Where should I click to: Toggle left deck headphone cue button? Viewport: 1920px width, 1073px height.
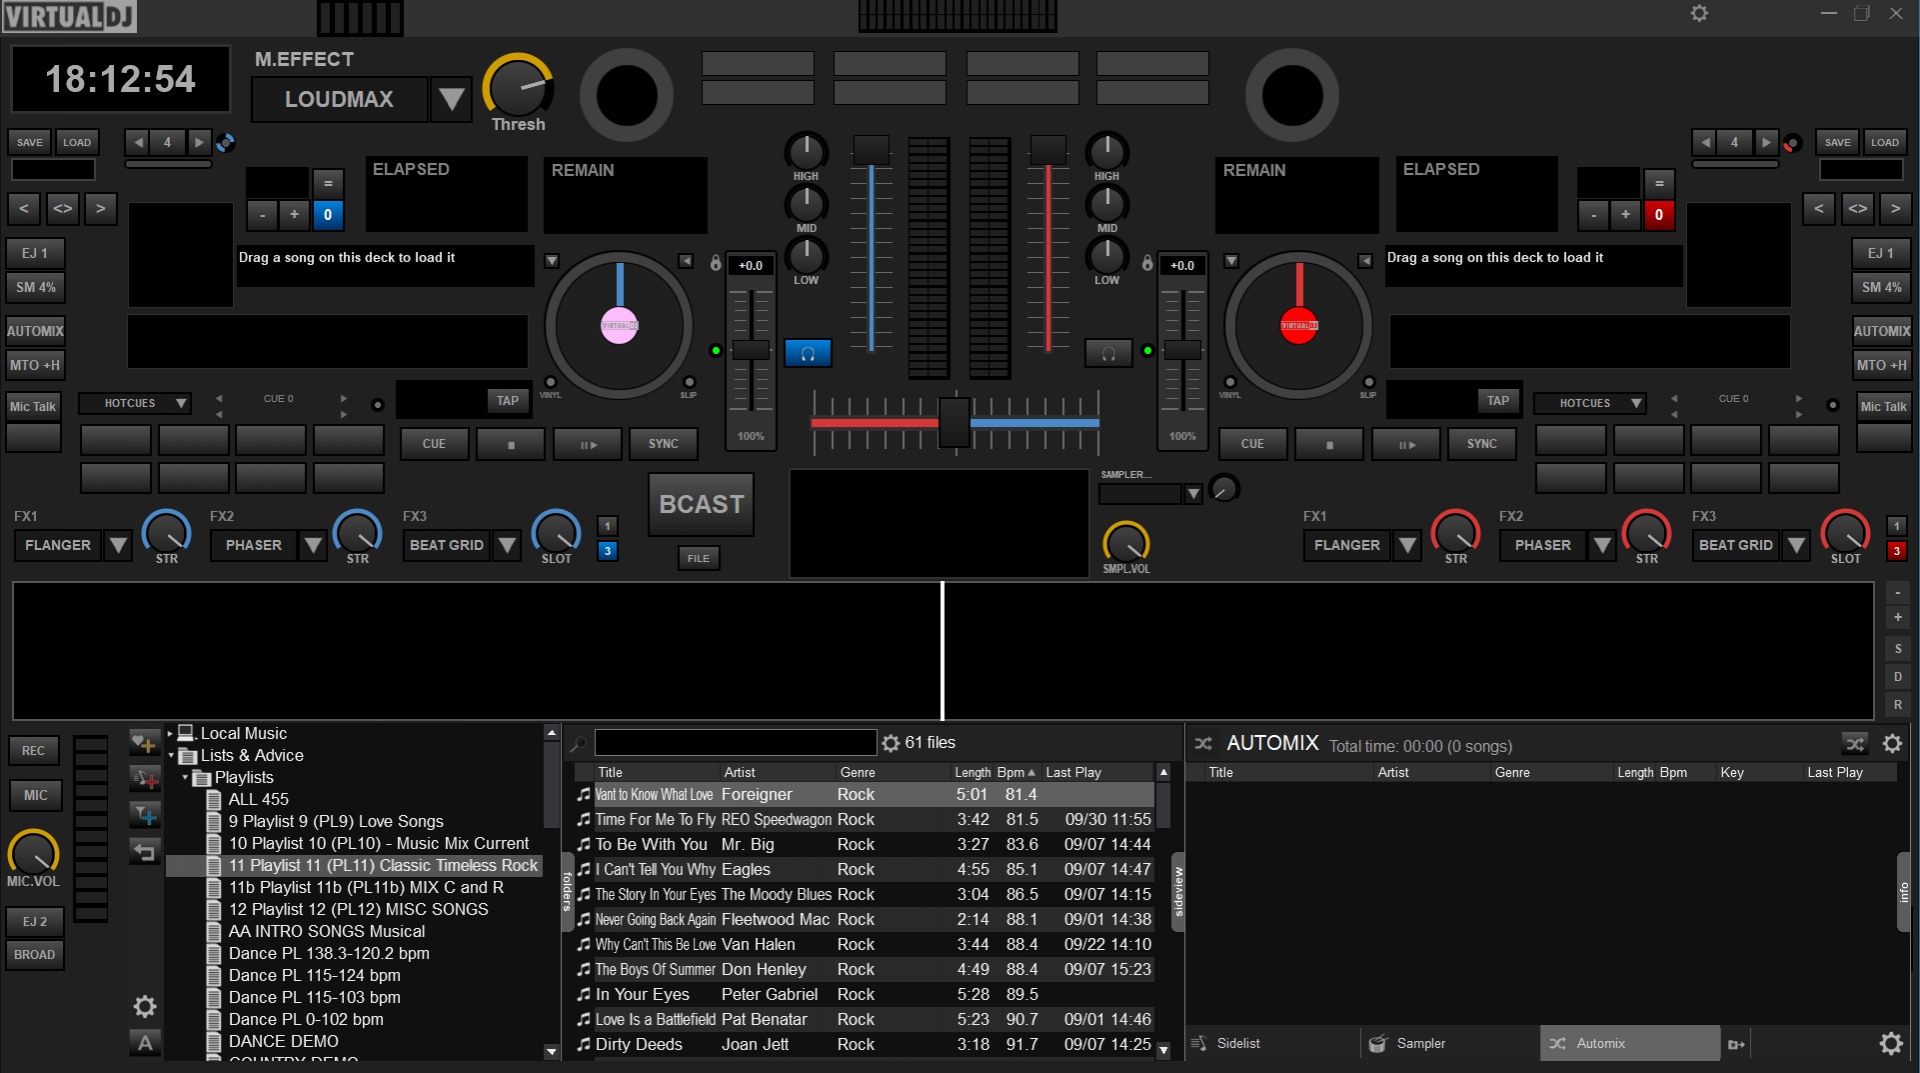pos(808,353)
